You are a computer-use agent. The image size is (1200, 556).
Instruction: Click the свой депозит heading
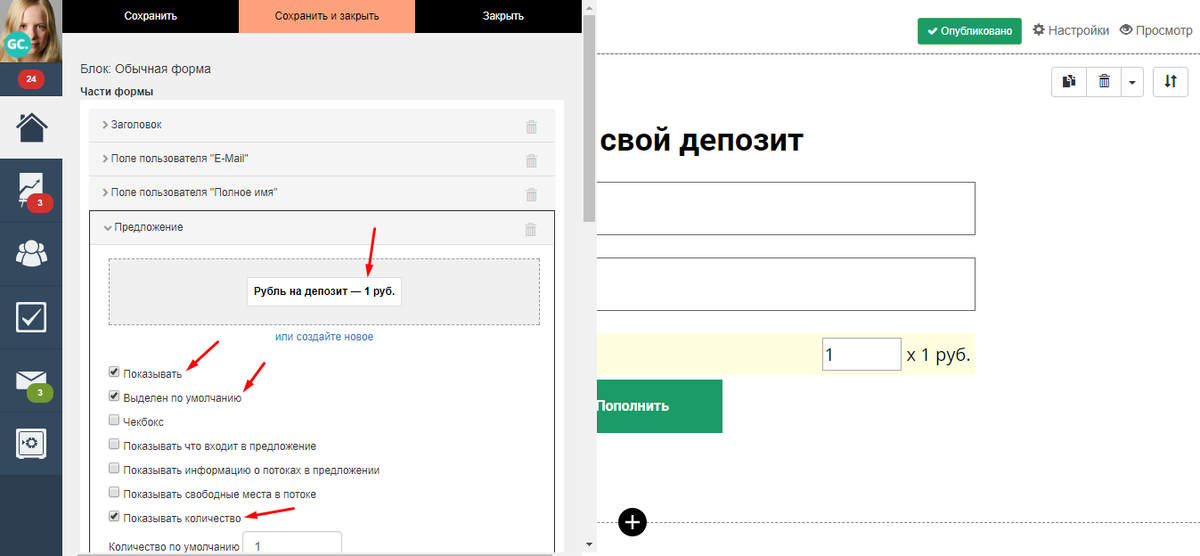(700, 139)
